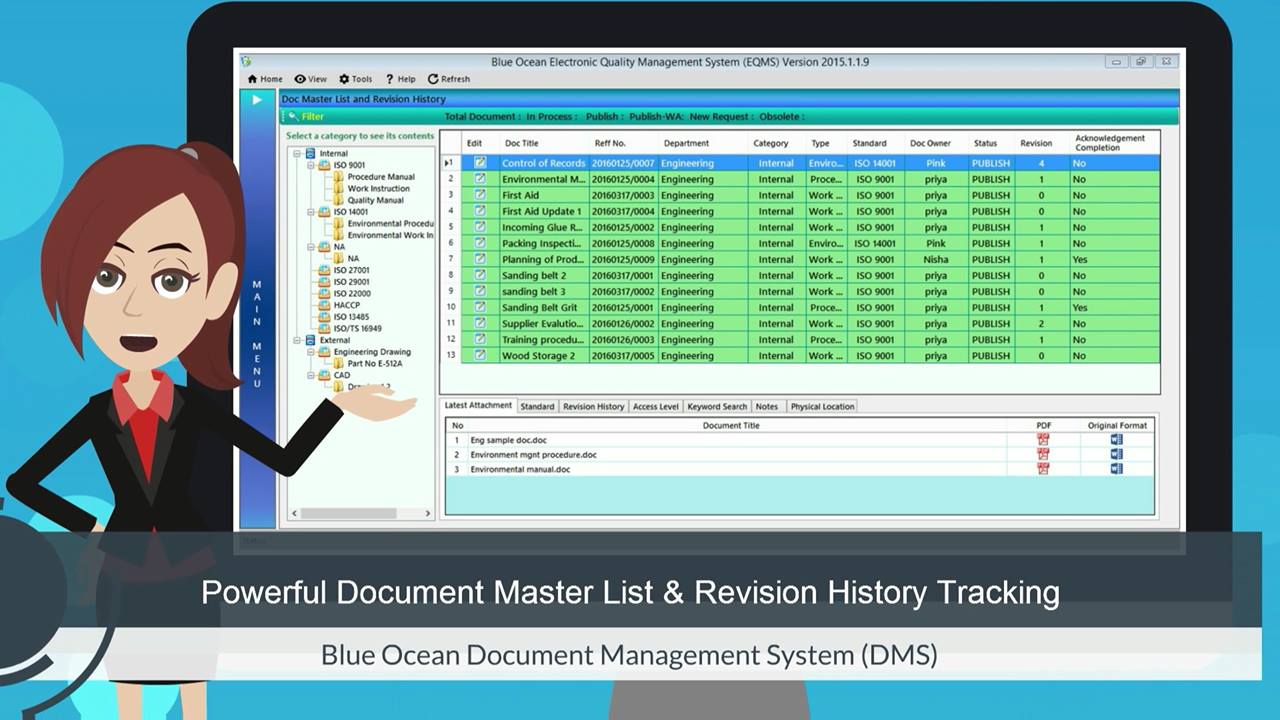
Task: Click the tree scrollbar right arrow
Action: [428, 513]
